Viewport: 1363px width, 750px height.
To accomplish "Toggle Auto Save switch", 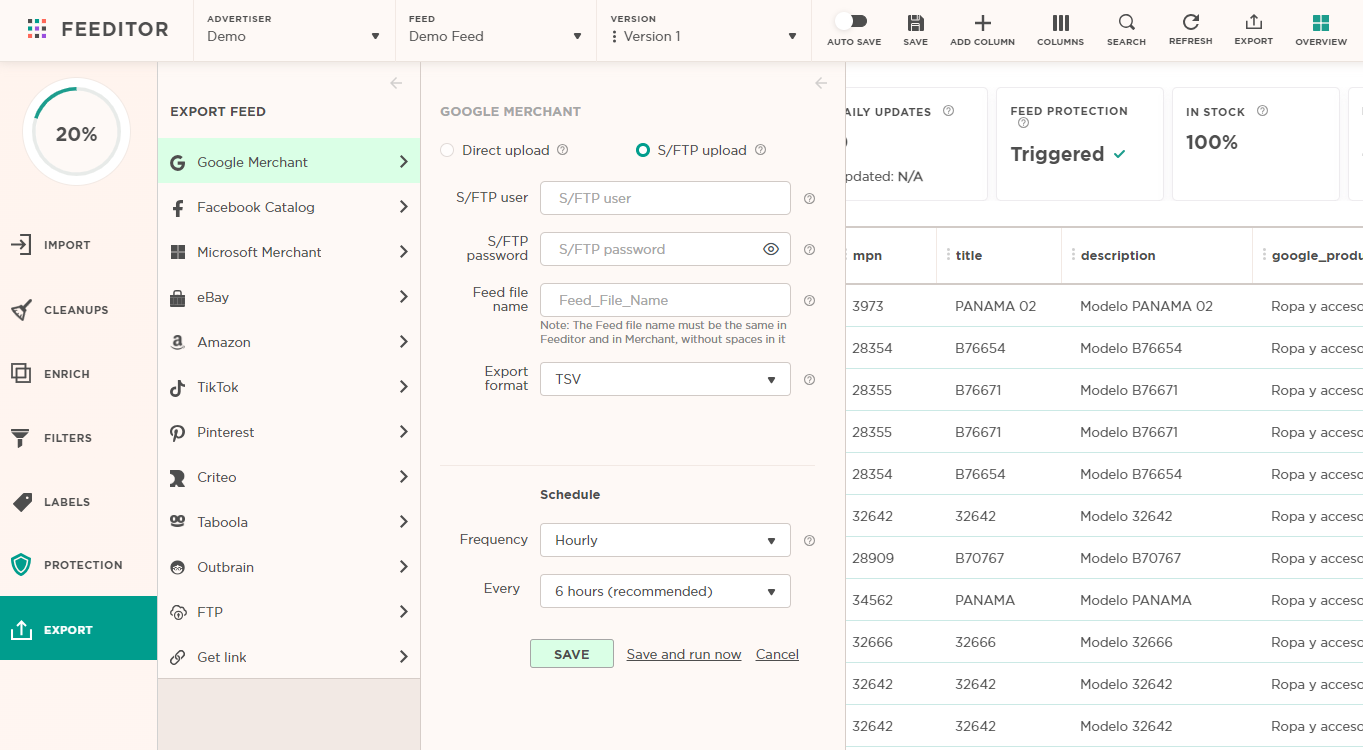I will tap(850, 21).
